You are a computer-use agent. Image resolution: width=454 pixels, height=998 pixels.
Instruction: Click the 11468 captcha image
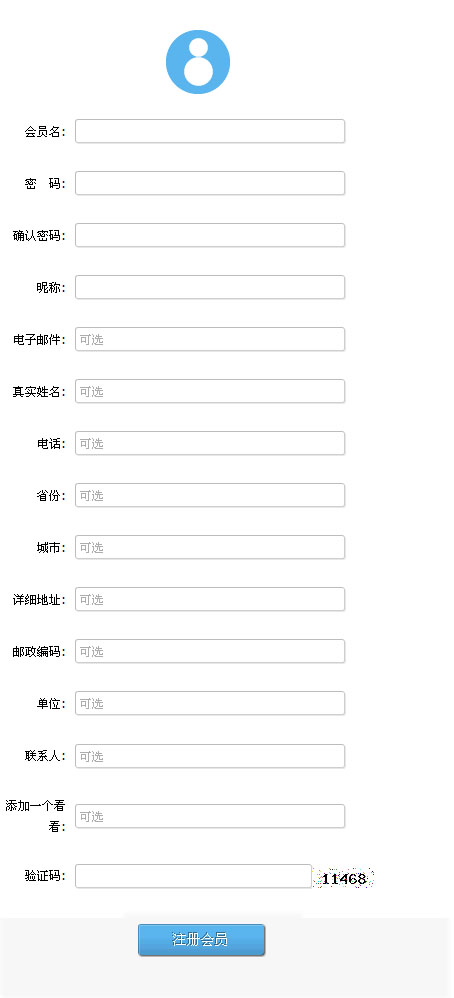[344, 879]
